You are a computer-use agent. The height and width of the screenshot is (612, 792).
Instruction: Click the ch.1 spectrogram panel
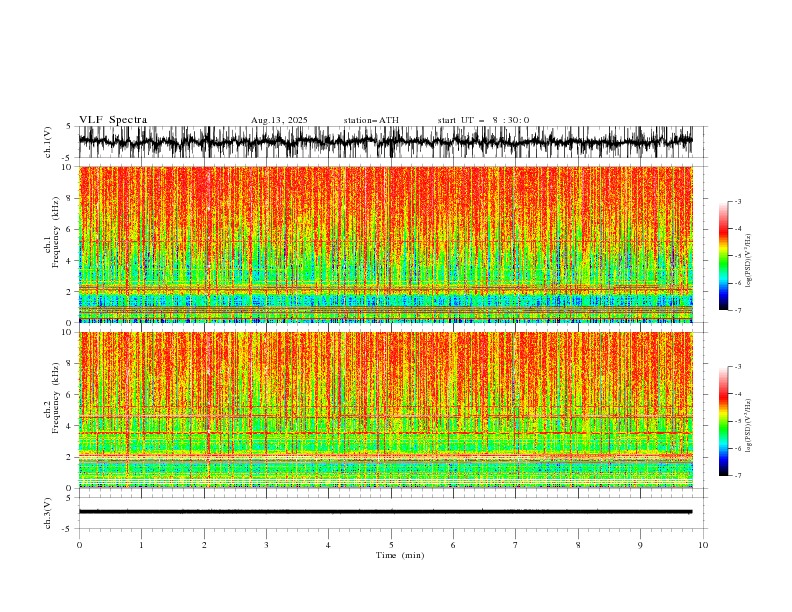(385, 244)
